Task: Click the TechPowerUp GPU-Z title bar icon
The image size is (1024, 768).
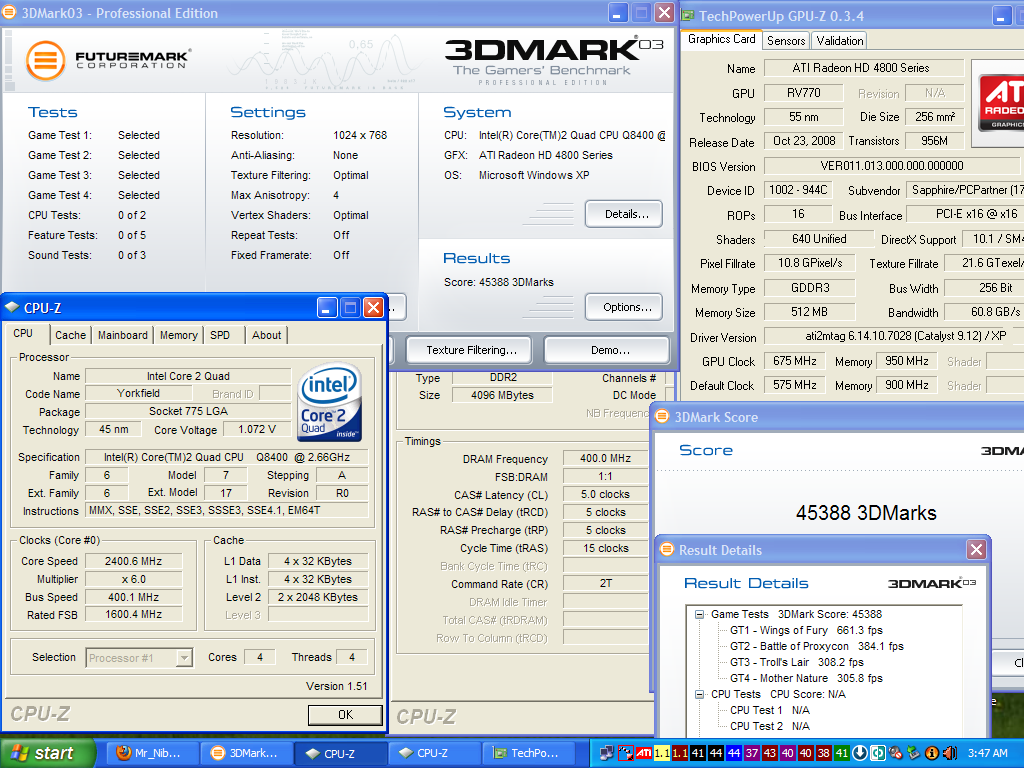Action: point(688,16)
